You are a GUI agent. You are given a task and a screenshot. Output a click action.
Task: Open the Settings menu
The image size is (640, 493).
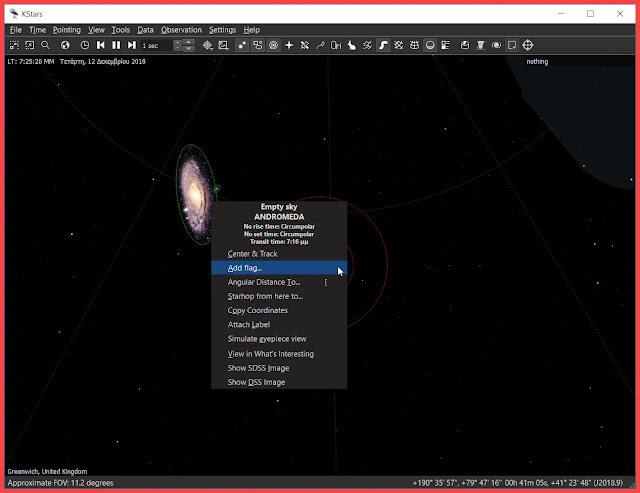(x=222, y=30)
